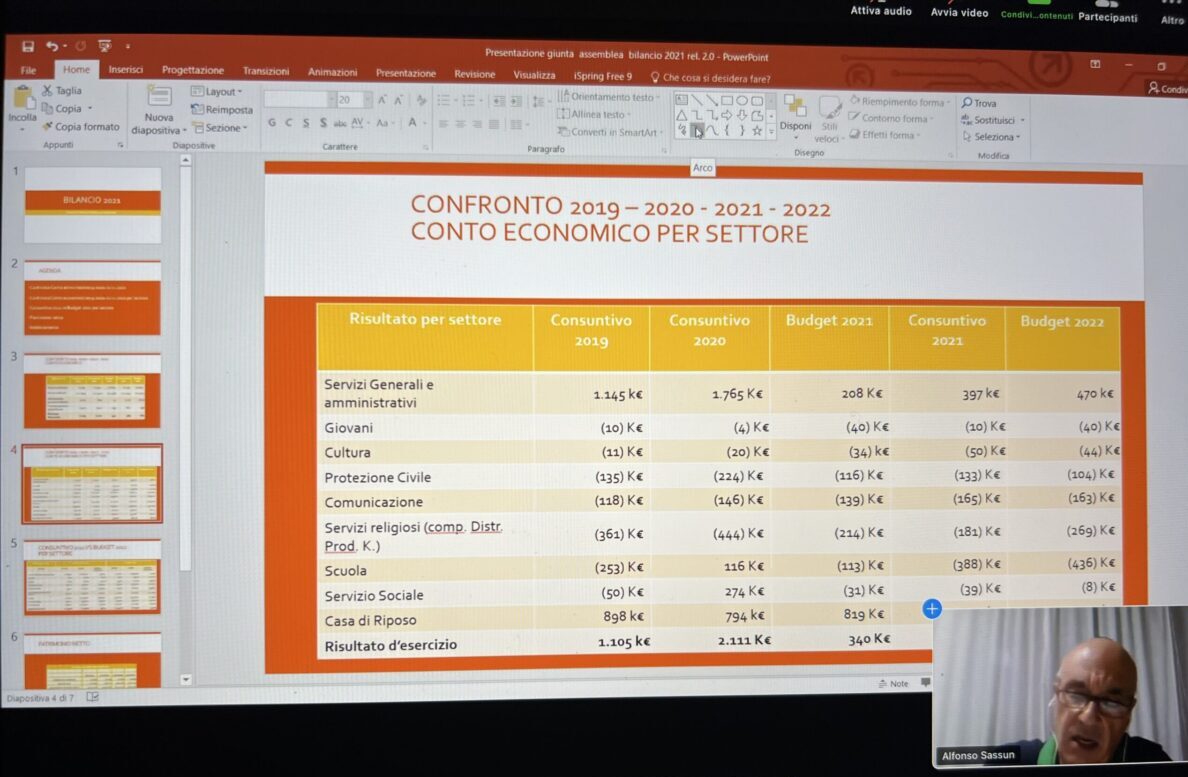The height and width of the screenshot is (777, 1188).
Task: Open the Layout dropdown
Action: pos(217,92)
